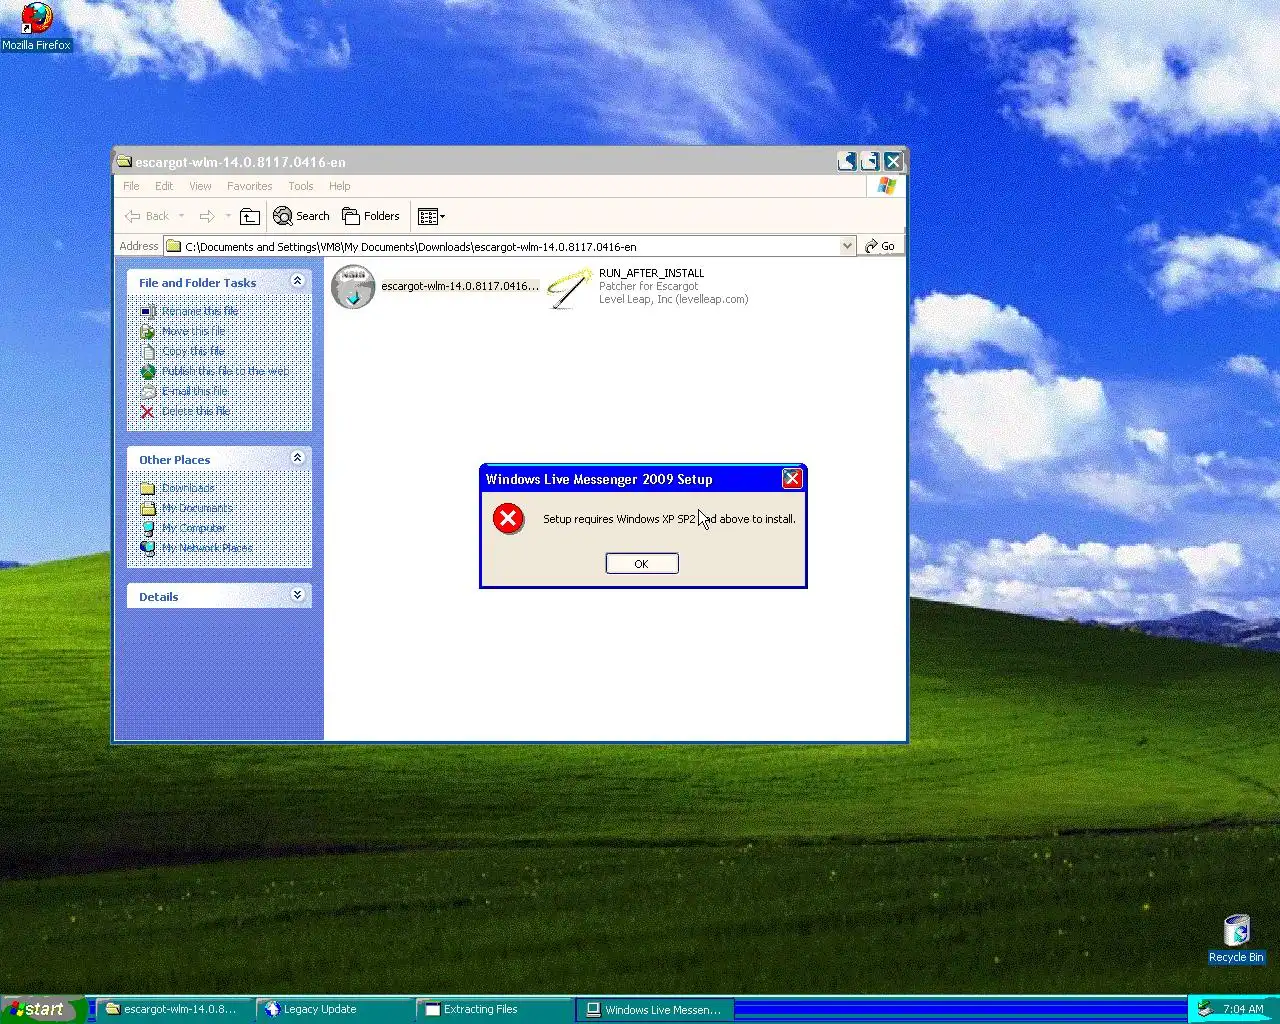Open the Favorites menu

pos(249,186)
